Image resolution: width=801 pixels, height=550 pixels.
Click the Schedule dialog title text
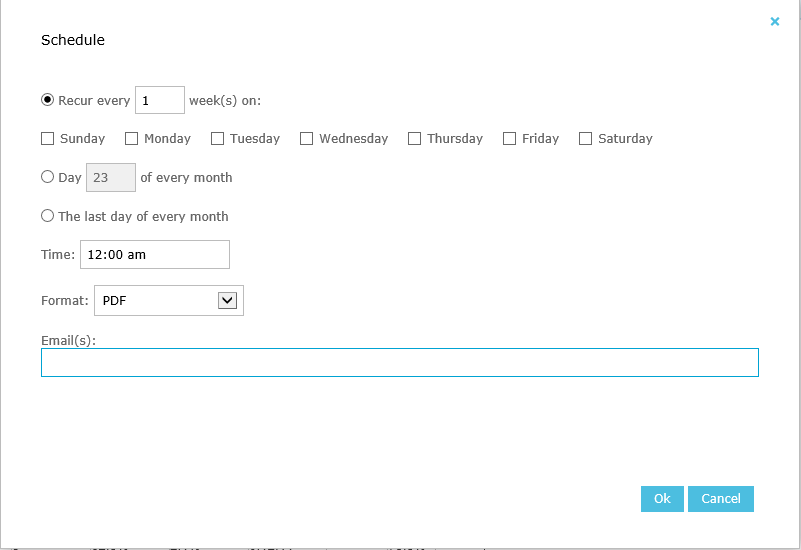[73, 41]
